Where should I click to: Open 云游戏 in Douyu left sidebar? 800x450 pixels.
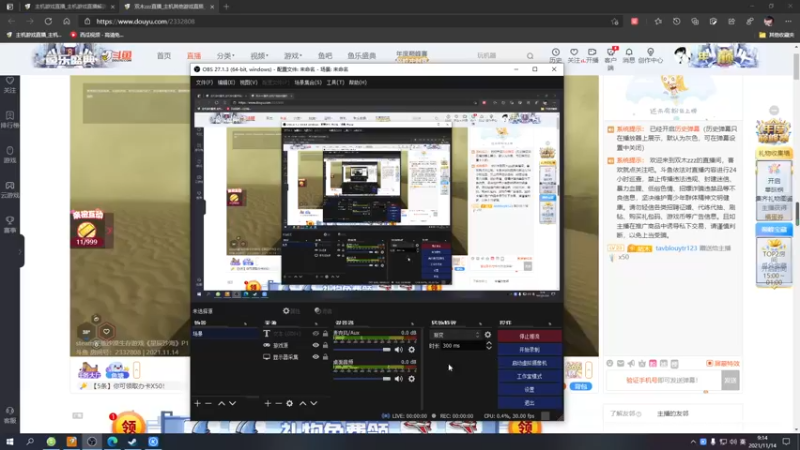click(10, 190)
